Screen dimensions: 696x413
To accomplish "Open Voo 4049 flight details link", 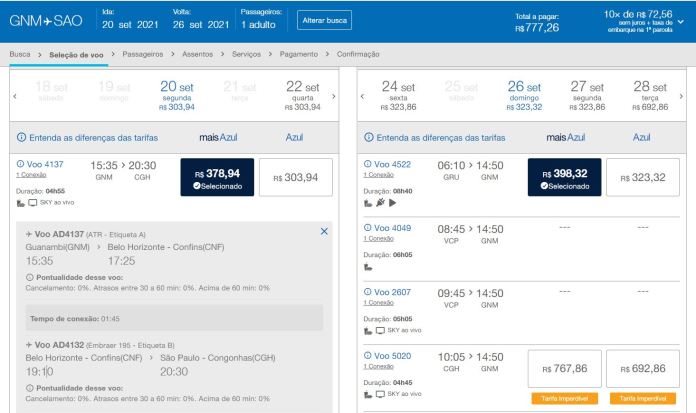I will [392, 228].
